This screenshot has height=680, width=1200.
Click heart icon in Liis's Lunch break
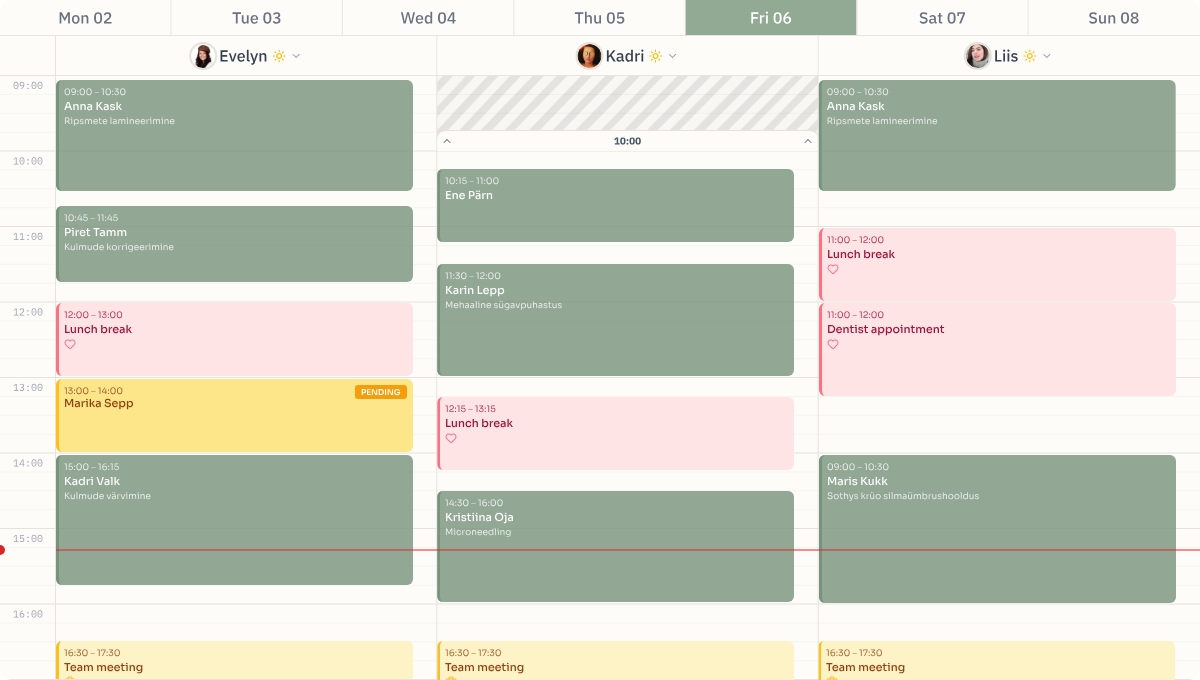[833, 269]
